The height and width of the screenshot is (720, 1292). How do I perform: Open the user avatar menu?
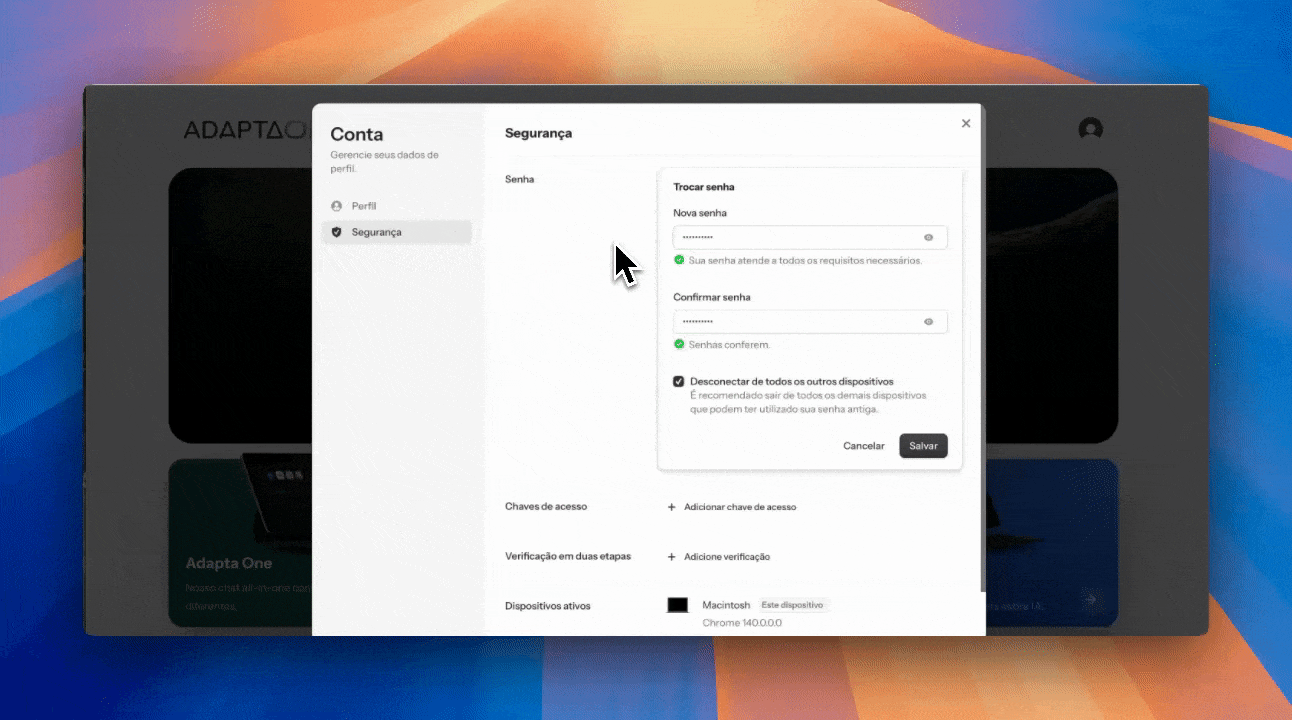coord(1090,129)
